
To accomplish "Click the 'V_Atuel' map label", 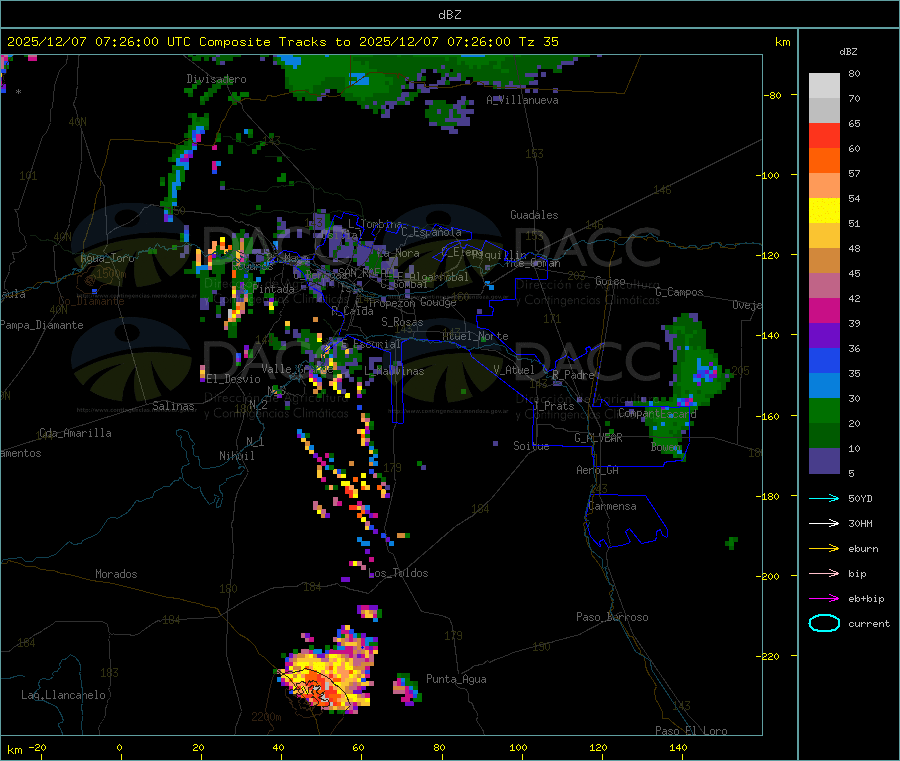I will pos(514,370).
